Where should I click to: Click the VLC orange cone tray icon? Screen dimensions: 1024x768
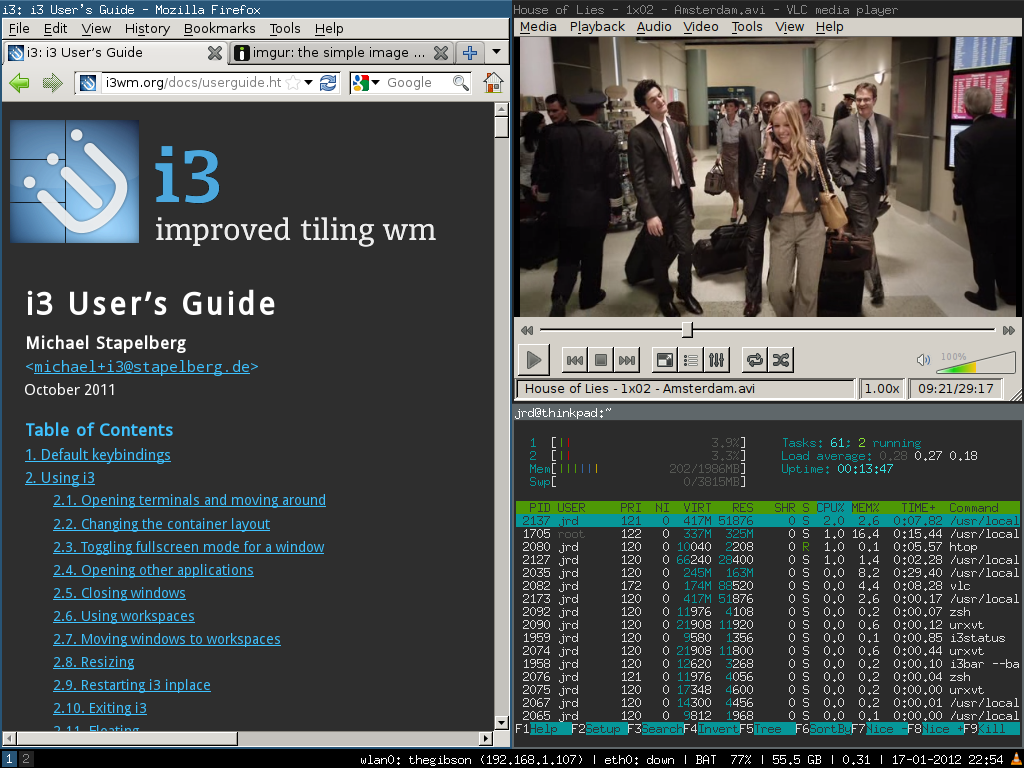[1017, 760]
